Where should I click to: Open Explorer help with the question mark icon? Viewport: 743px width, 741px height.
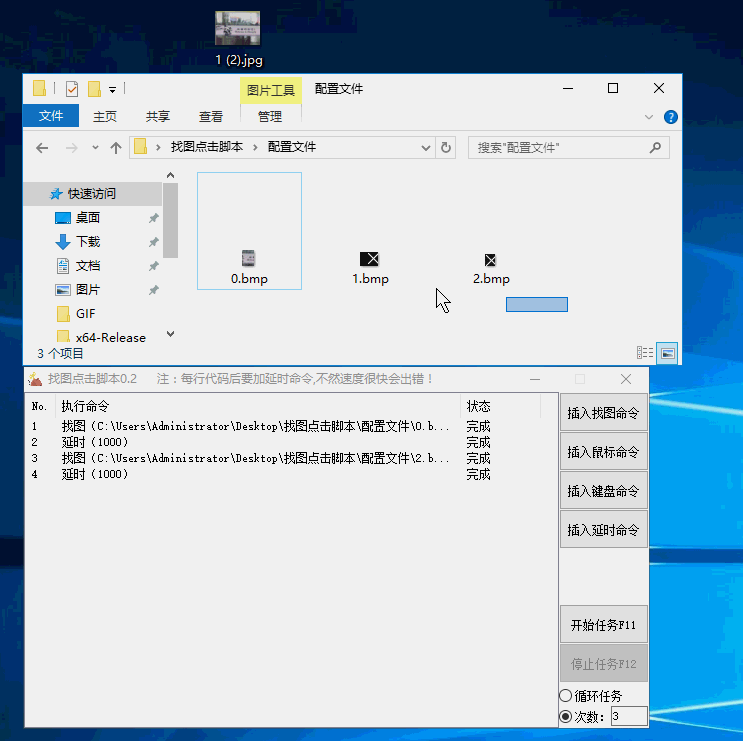[x=671, y=117]
